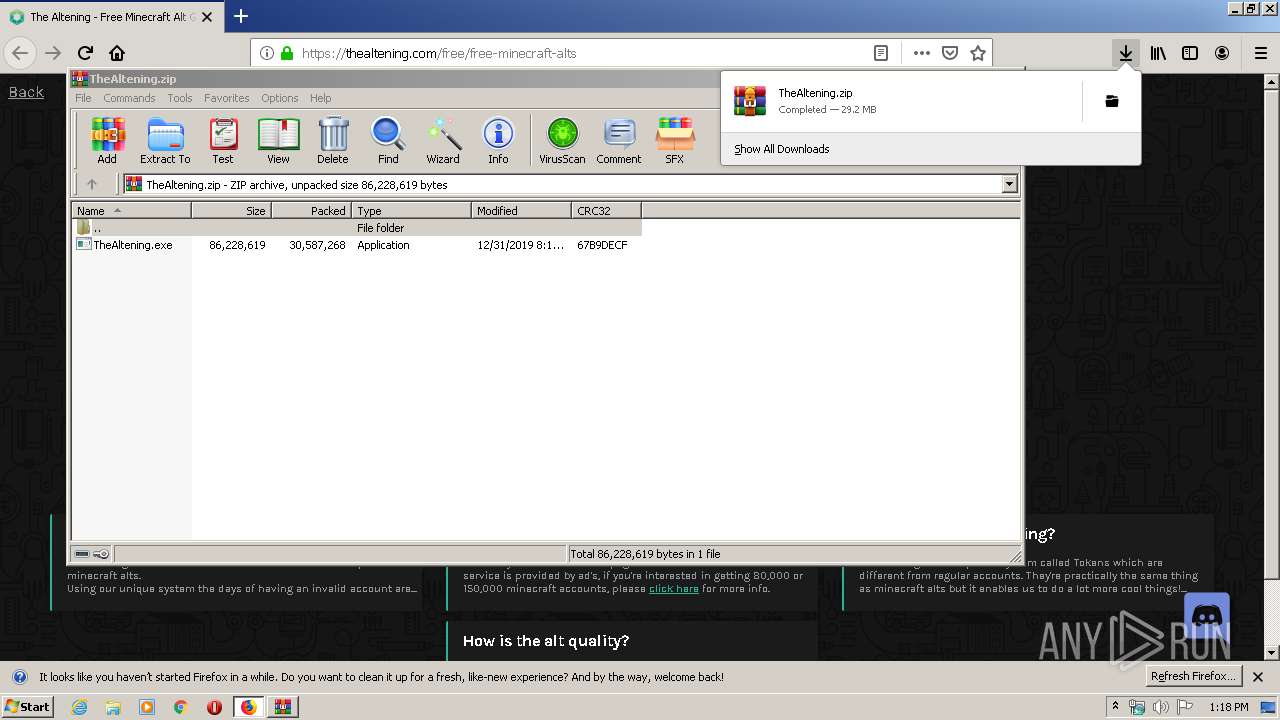Go up one folder level arrow
The width and height of the screenshot is (1280, 720).
pos(92,184)
